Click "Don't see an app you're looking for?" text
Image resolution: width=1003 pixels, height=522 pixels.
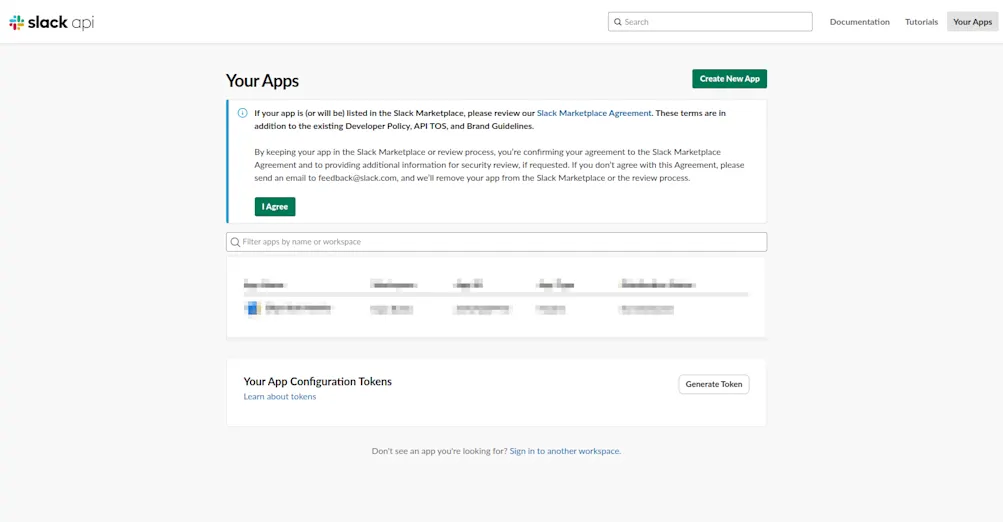click(439, 451)
